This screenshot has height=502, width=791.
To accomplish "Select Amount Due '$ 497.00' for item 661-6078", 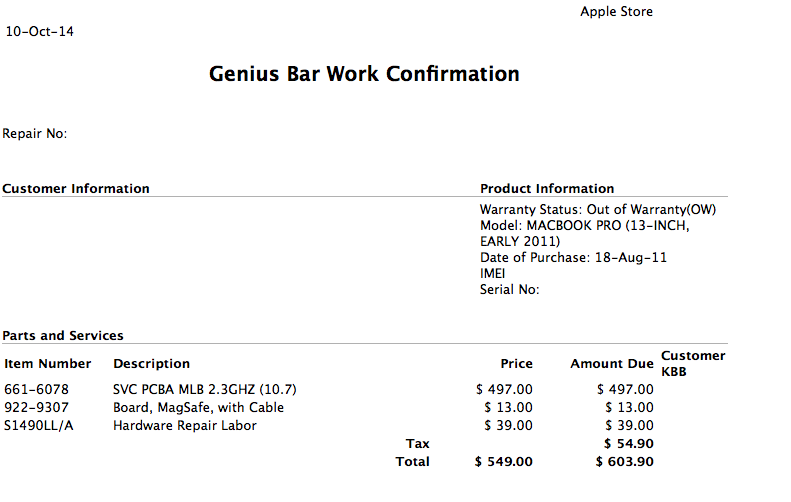I will 625,389.
